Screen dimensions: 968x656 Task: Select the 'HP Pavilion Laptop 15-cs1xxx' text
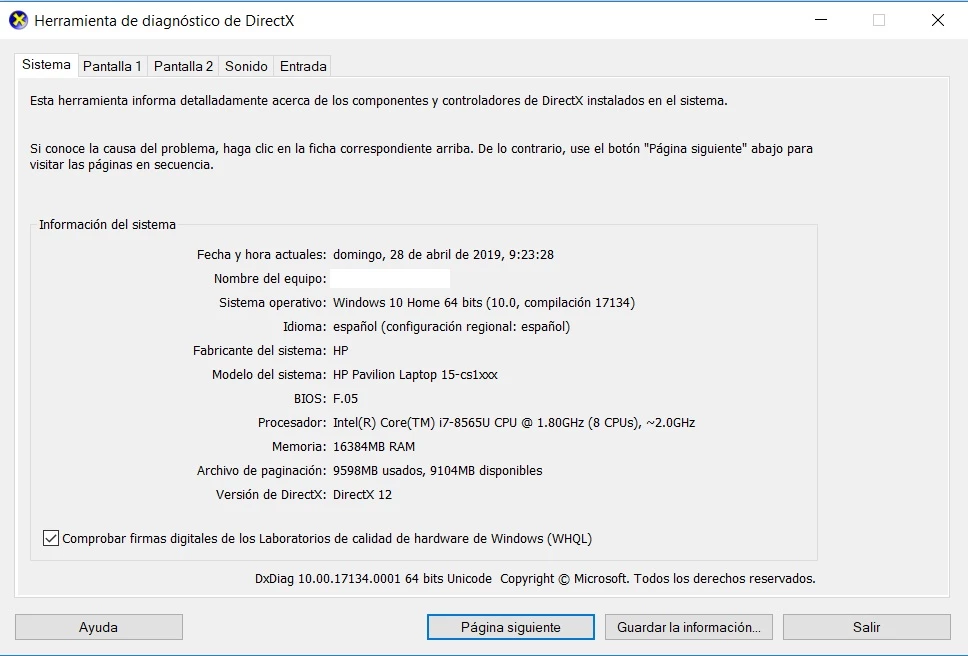point(415,375)
